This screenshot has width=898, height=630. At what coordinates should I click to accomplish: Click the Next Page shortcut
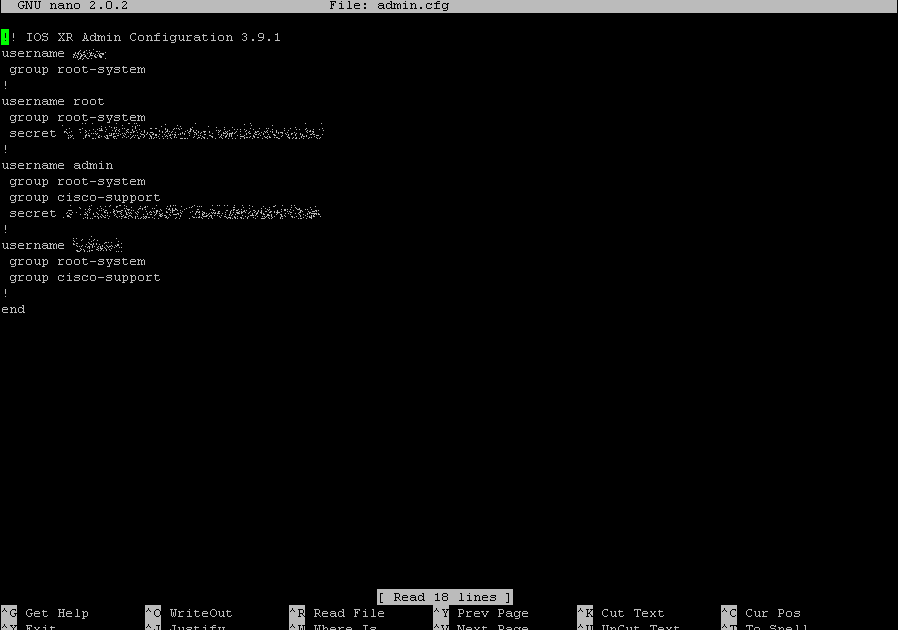[x=492, y=628]
